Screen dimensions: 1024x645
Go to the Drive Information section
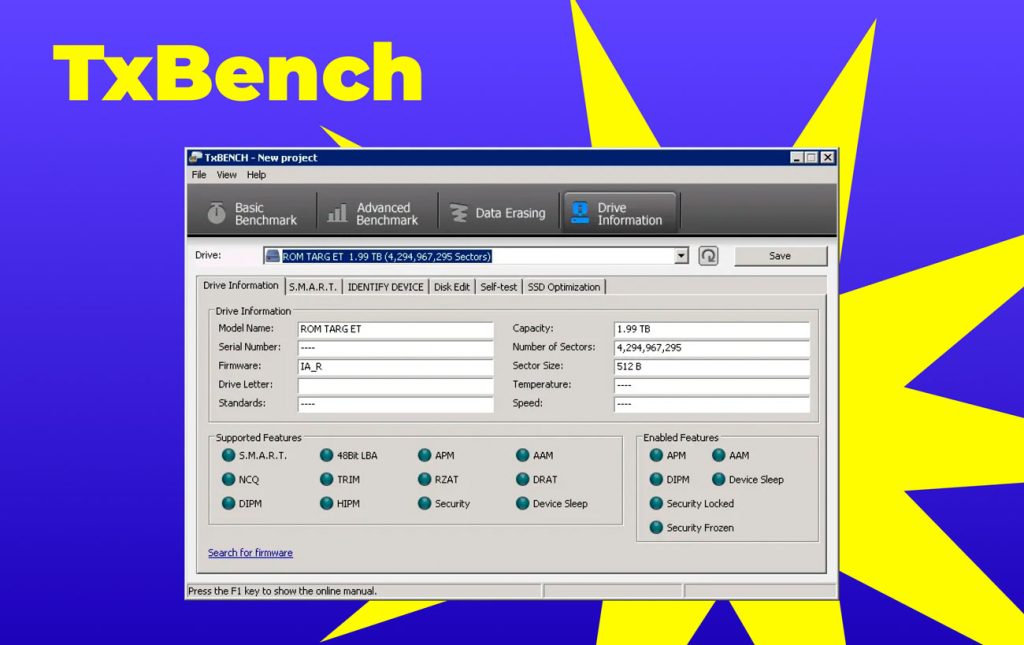[x=619, y=213]
